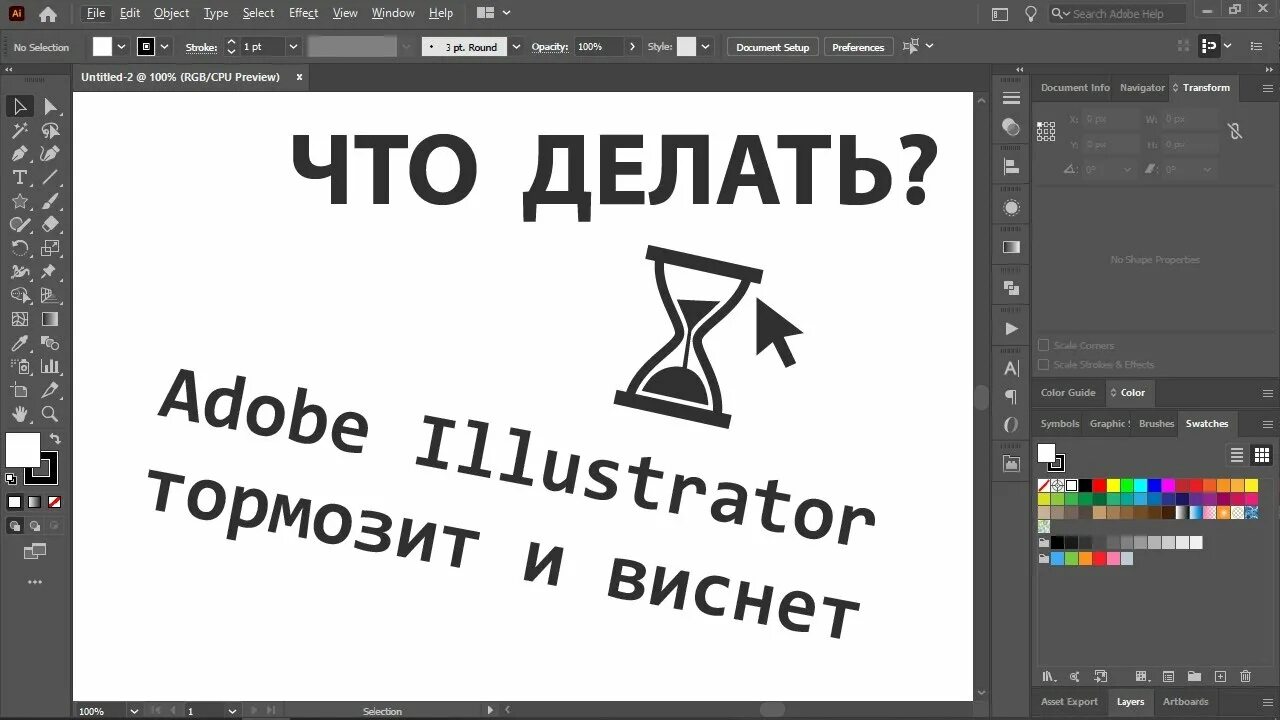Pick the Magic Wand tool
The image size is (1280, 720).
pyautogui.click(x=19, y=130)
